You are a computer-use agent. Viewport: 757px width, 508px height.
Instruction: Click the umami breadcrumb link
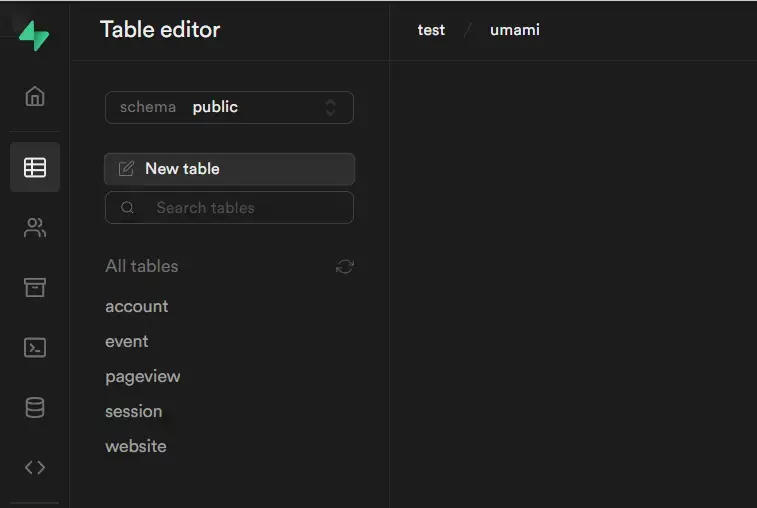point(515,30)
